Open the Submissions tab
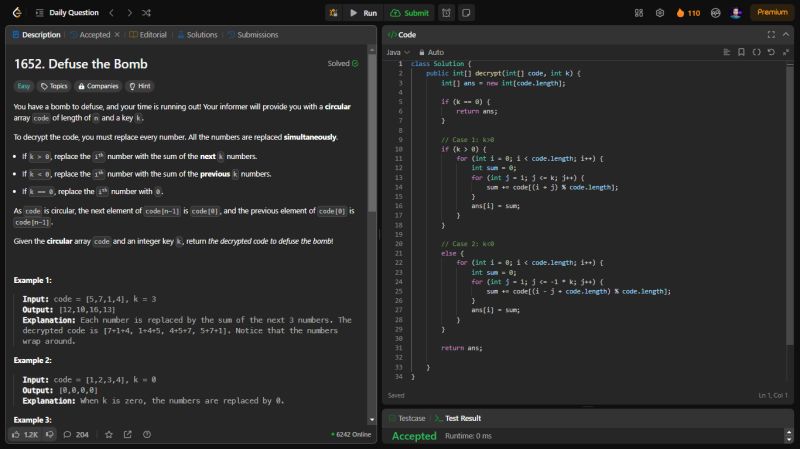The height and width of the screenshot is (449, 800). tap(253, 35)
